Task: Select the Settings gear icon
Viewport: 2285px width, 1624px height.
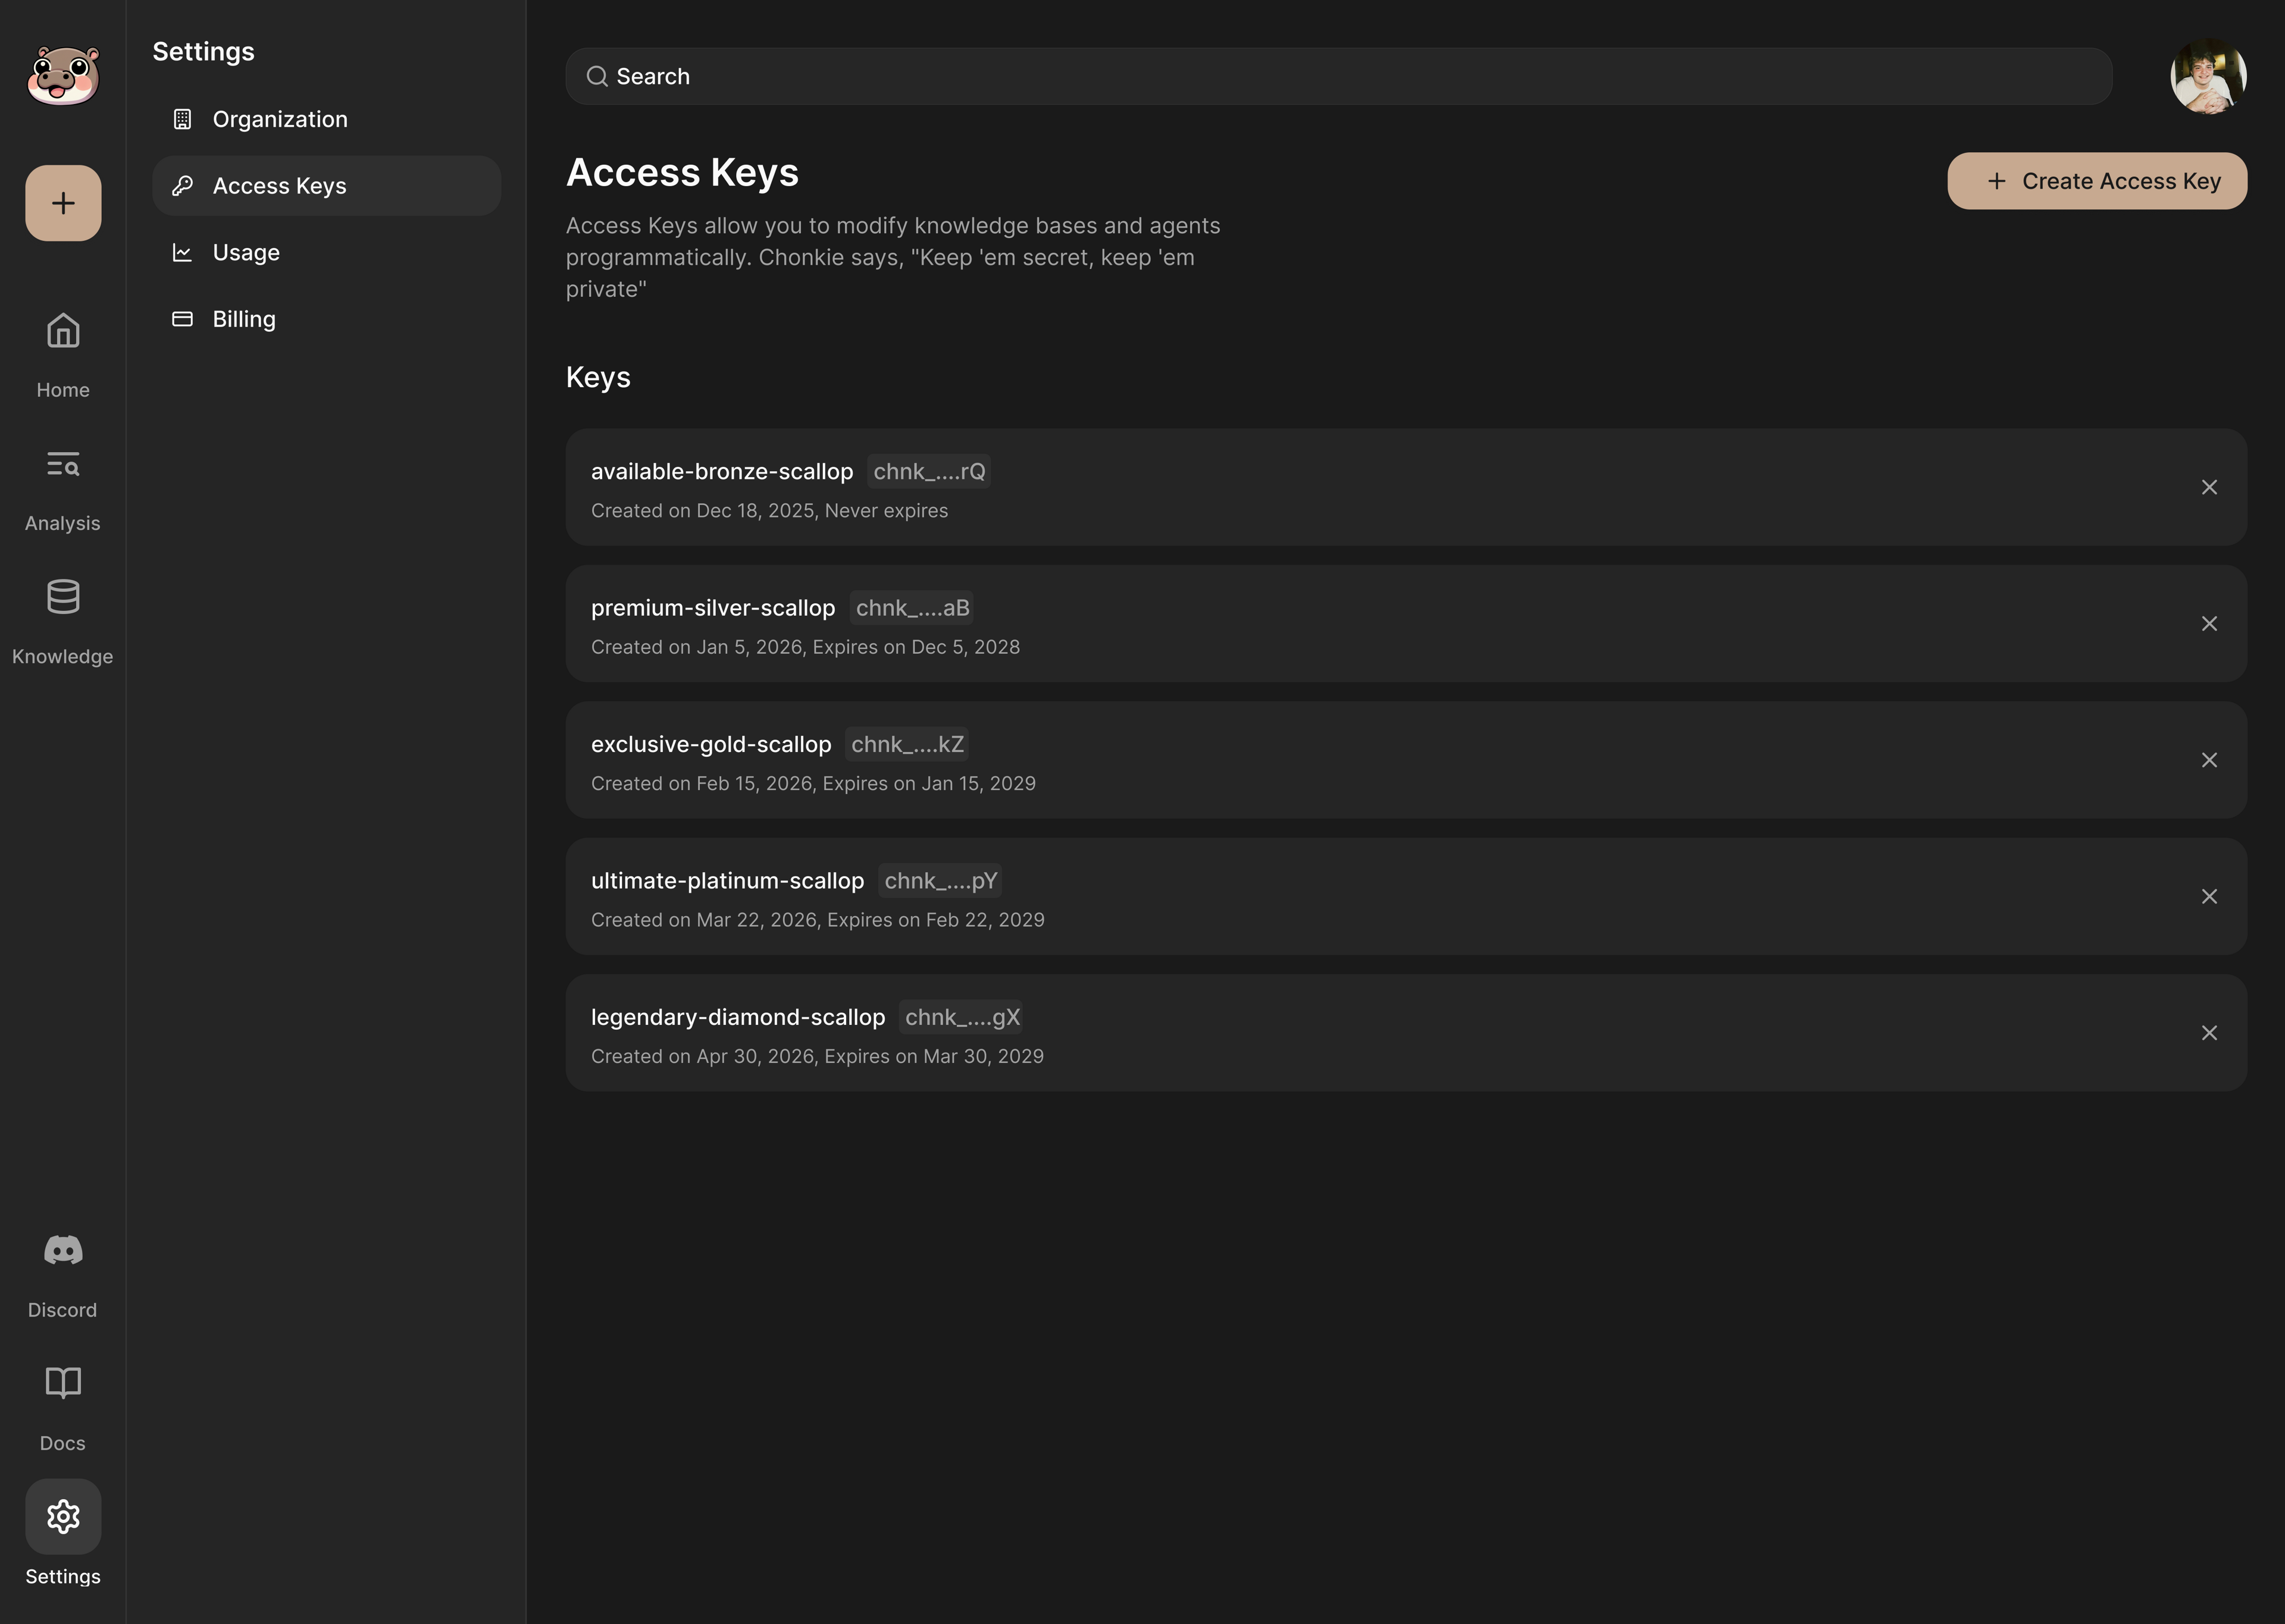Action: tap(63, 1516)
